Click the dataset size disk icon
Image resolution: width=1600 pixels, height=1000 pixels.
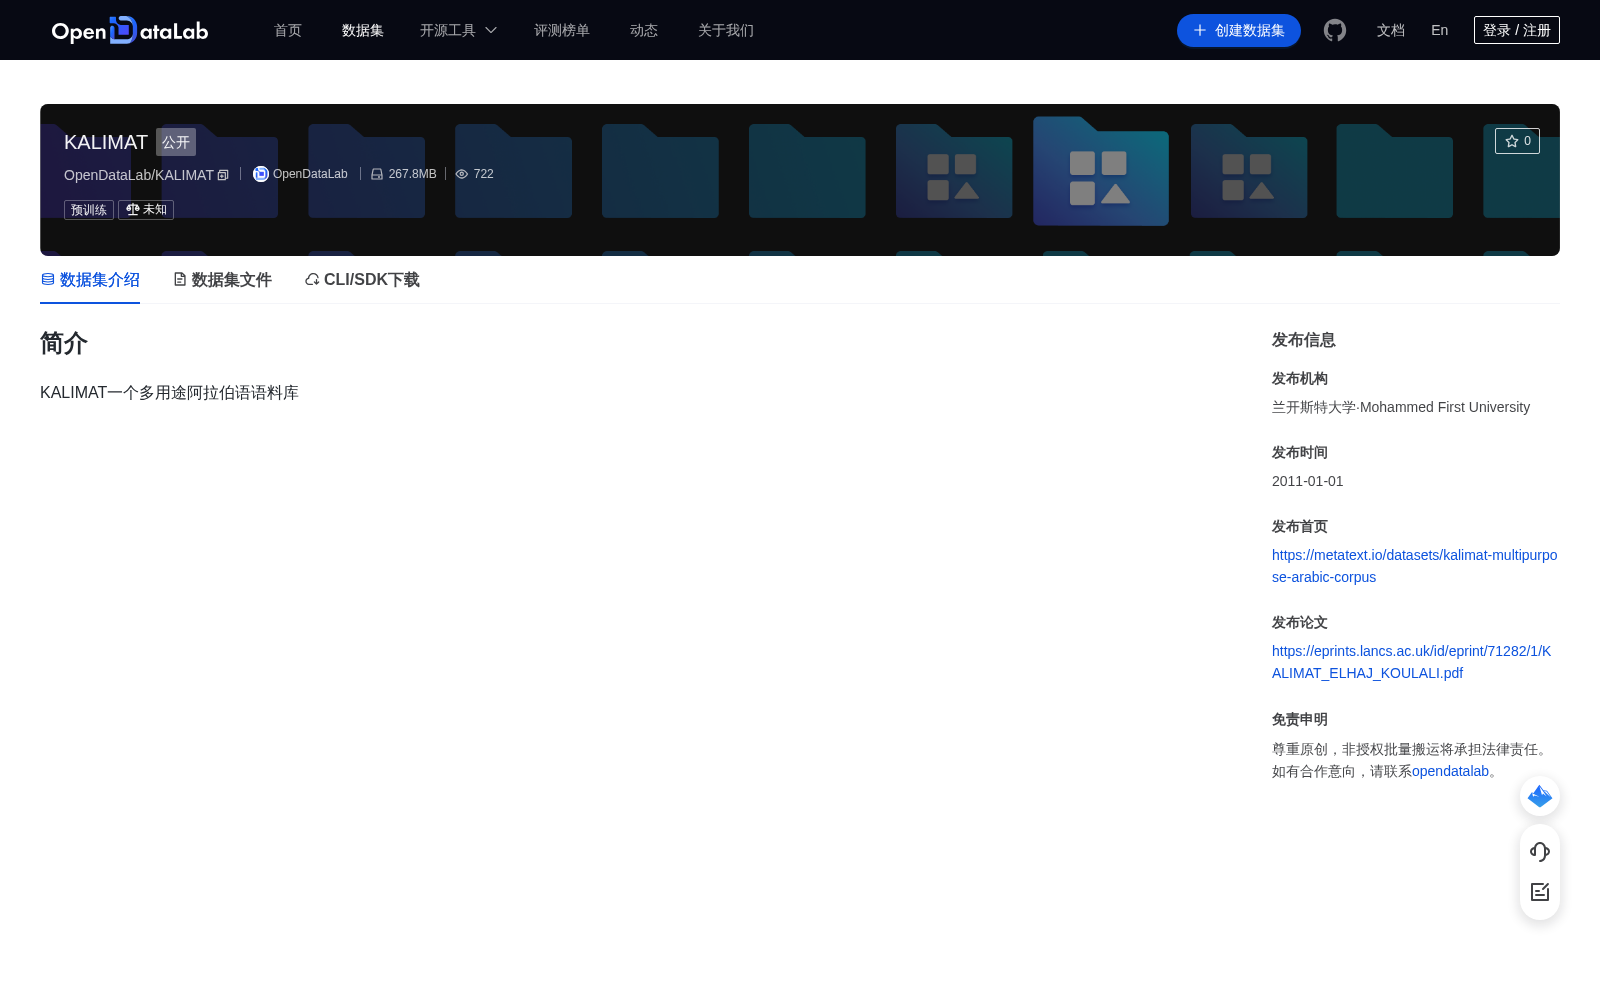tap(377, 174)
